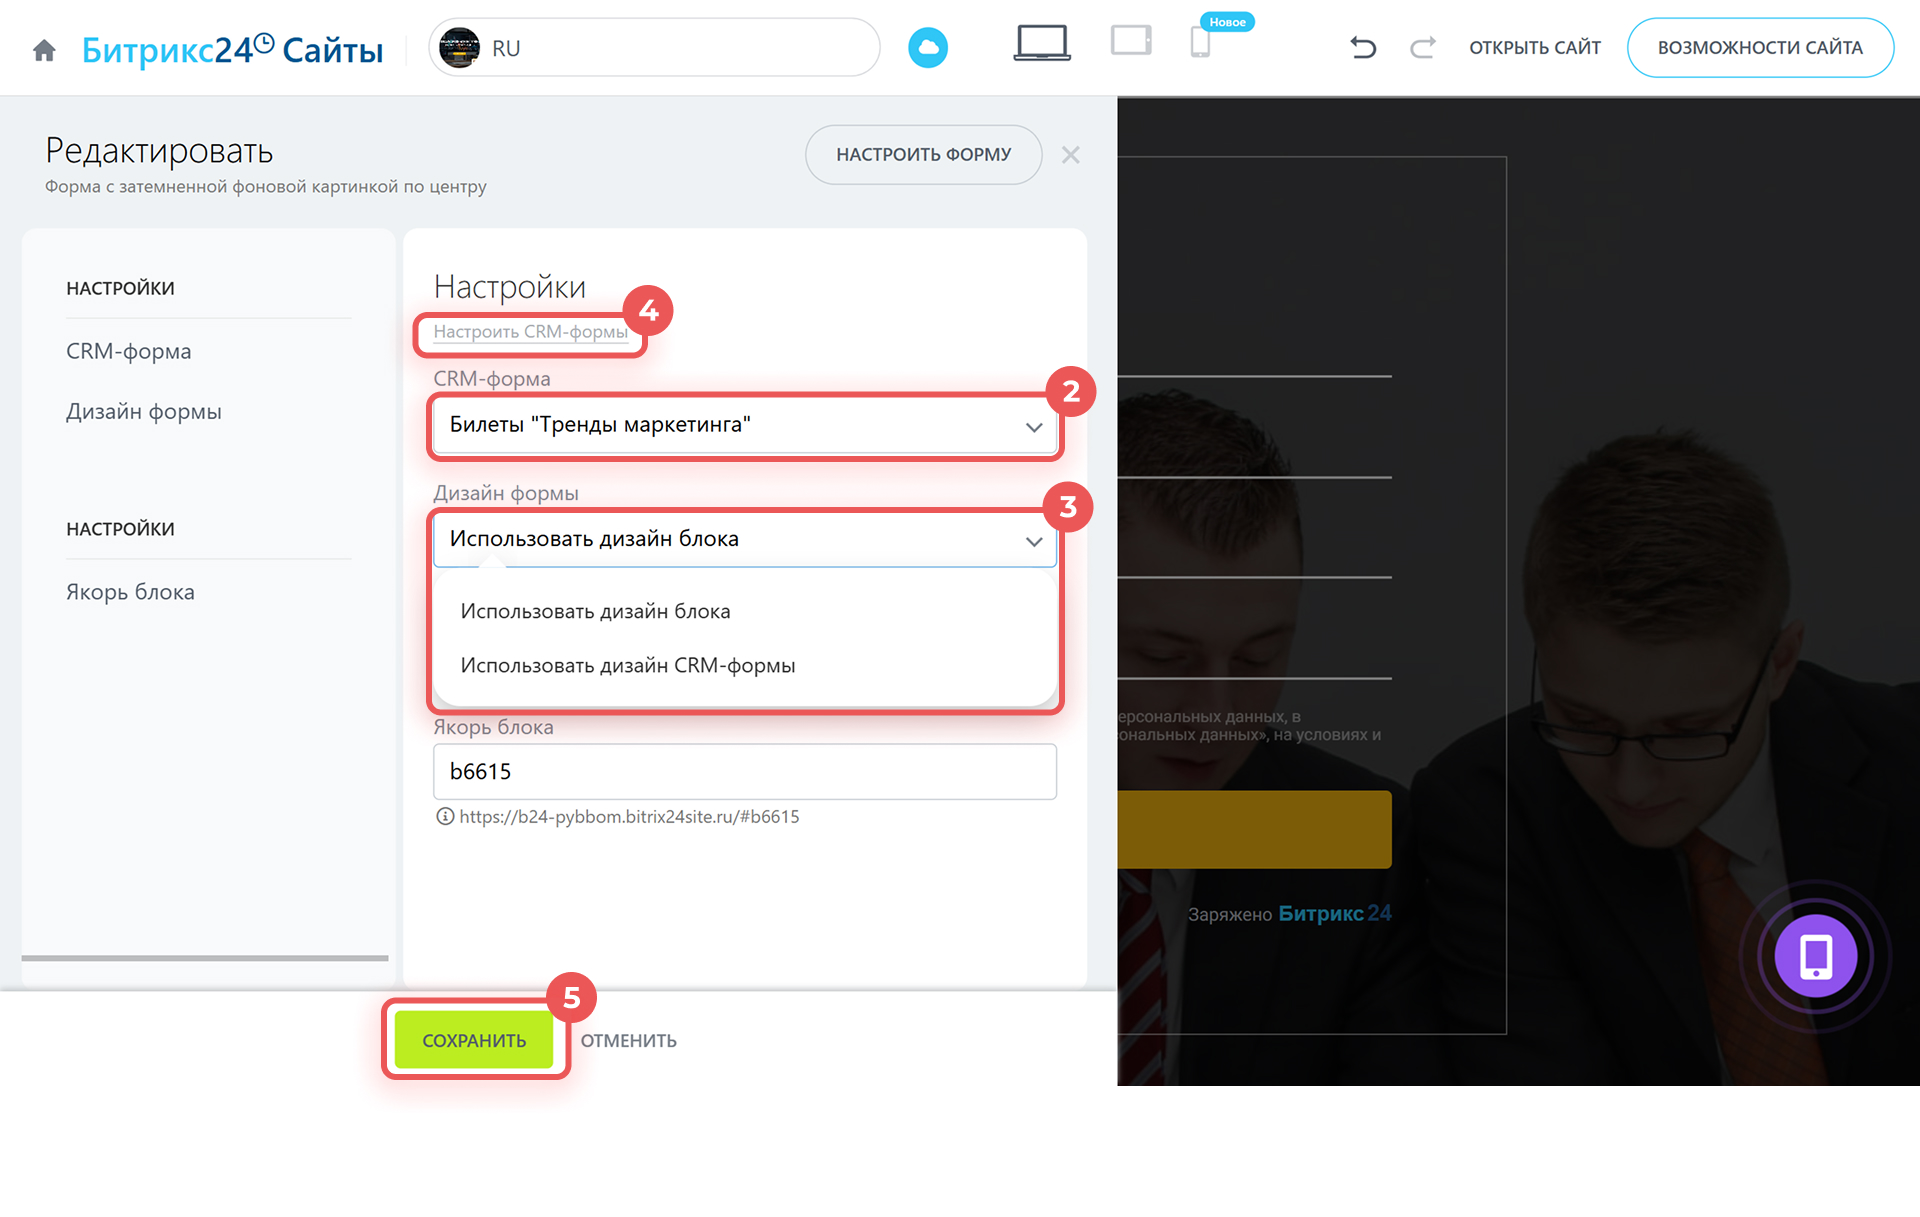This screenshot has width=1920, height=1217.
Task: Expand the CRM-форма dropdown
Action: (744, 426)
